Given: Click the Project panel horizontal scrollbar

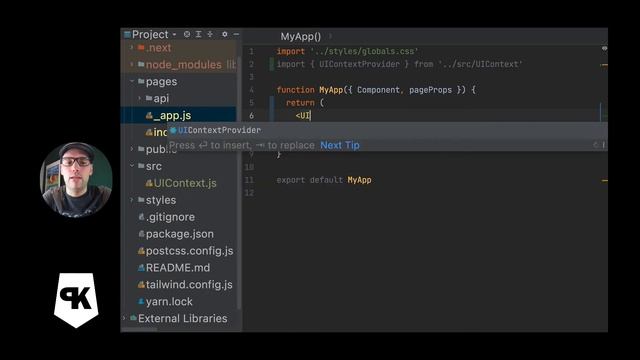Looking at the screenshot, I should pyautogui.click(x=139, y=329).
